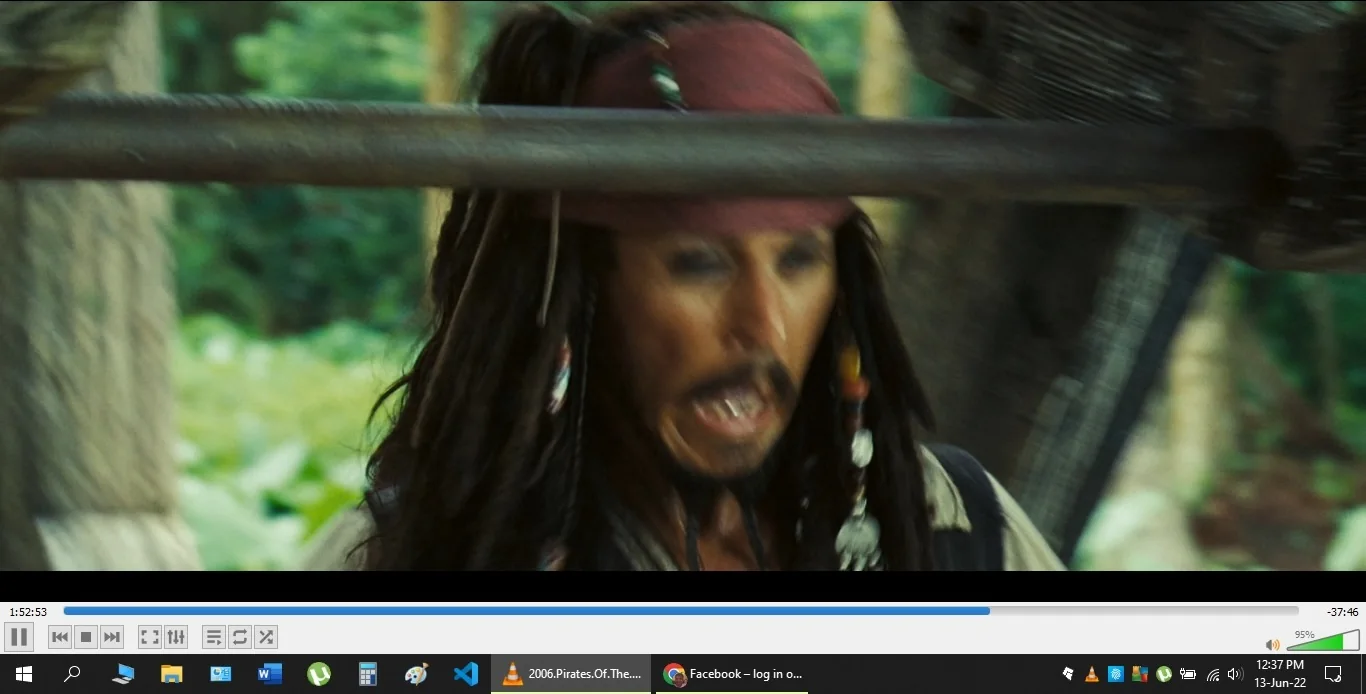Image resolution: width=1366 pixels, height=694 pixels.
Task: Click the colorful blocks tray icon
Action: (x=1140, y=674)
